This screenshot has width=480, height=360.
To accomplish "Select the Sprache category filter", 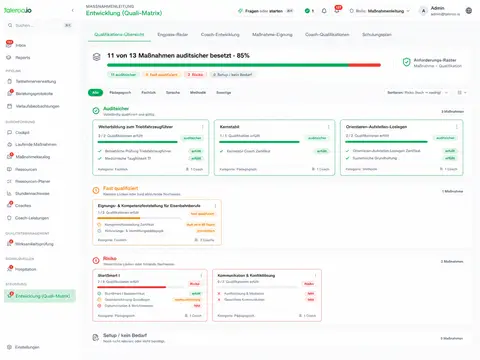I will (173, 92).
